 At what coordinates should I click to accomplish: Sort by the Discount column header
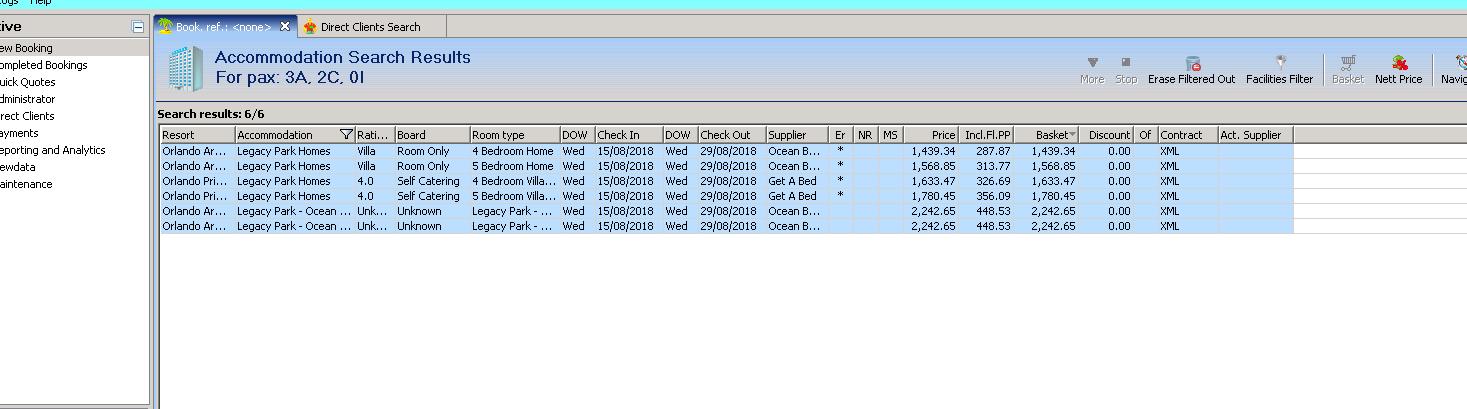1107,135
